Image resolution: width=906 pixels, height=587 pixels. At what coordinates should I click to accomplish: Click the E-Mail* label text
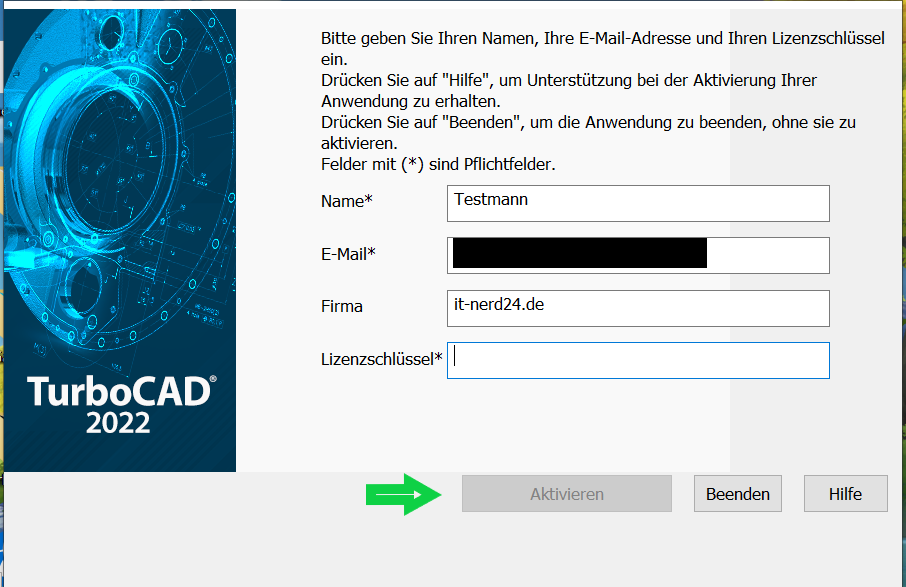click(348, 254)
